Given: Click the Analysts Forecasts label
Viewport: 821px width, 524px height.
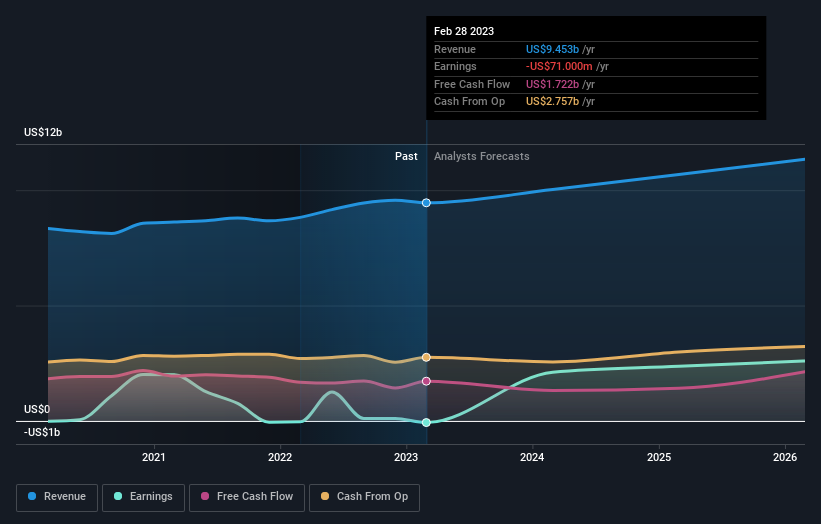Looking at the screenshot, I should pyautogui.click(x=482, y=157).
